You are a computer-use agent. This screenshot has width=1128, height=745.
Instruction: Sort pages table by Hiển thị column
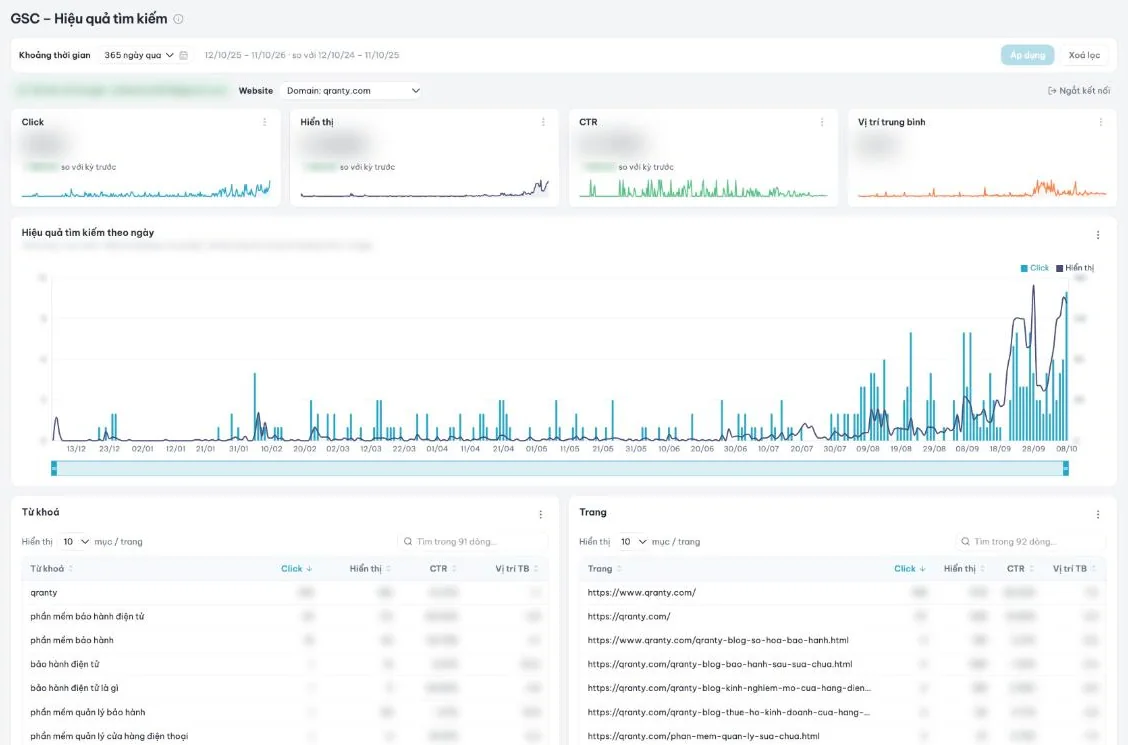(x=964, y=569)
